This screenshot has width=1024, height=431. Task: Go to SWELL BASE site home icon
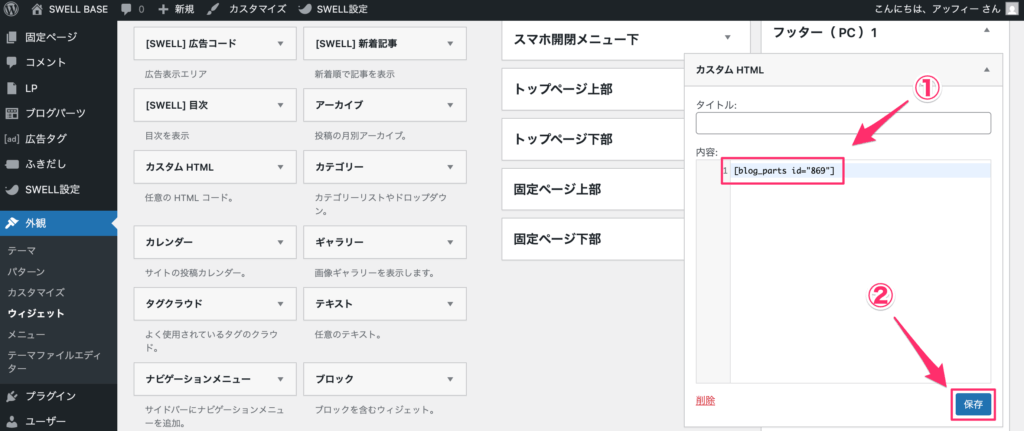pos(39,10)
